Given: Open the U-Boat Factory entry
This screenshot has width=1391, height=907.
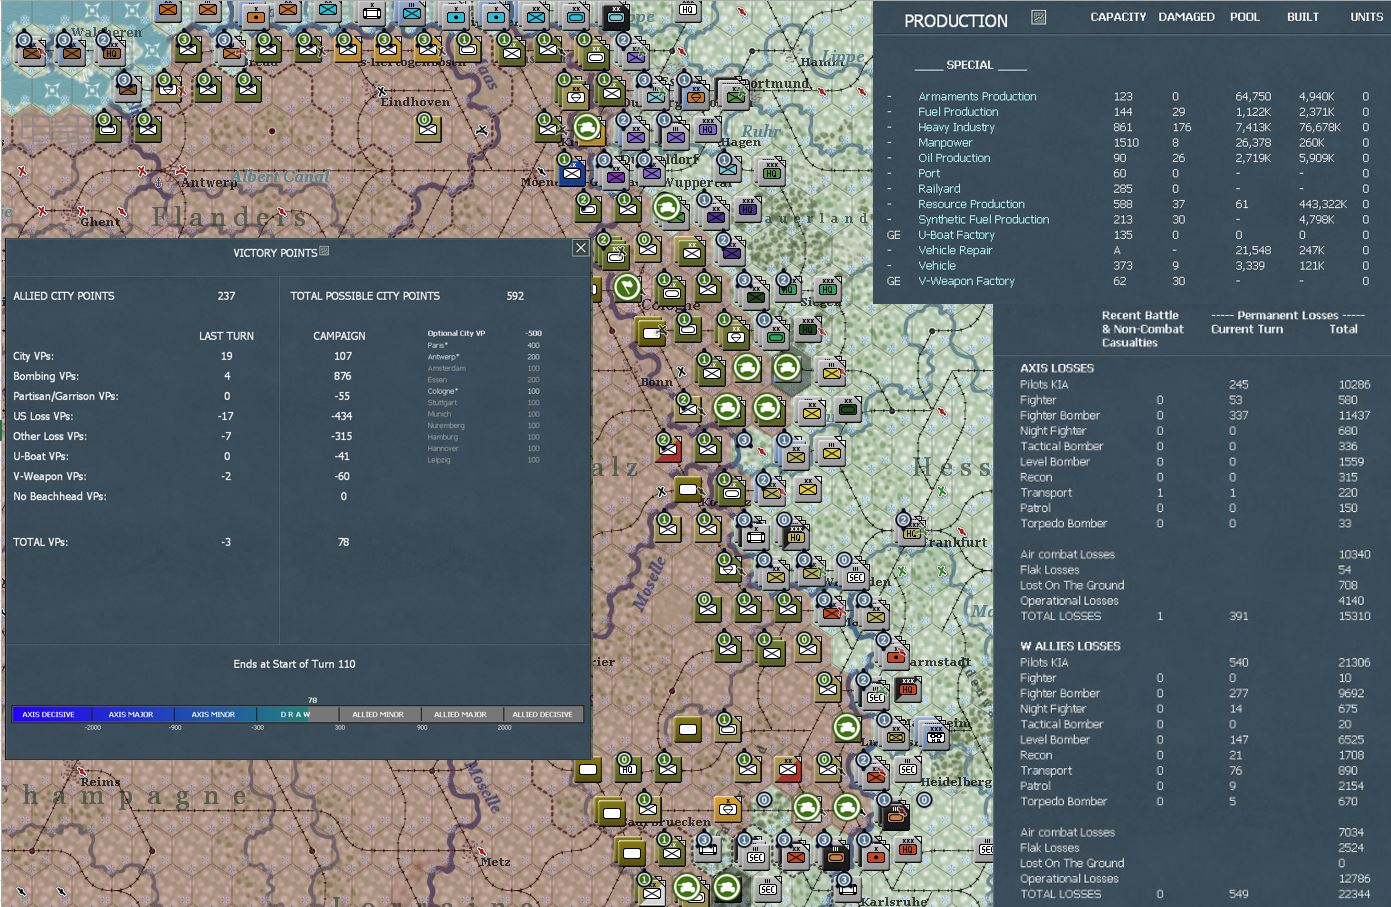Looking at the screenshot, I should (956, 235).
